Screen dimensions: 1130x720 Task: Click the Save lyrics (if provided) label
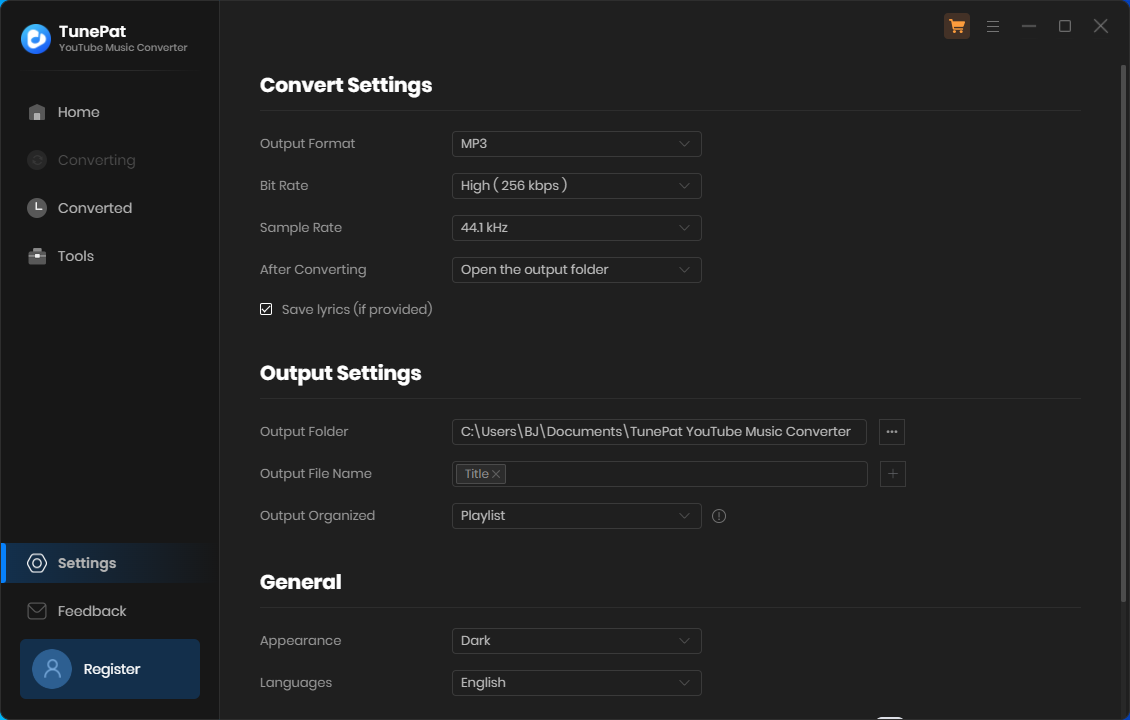click(357, 309)
